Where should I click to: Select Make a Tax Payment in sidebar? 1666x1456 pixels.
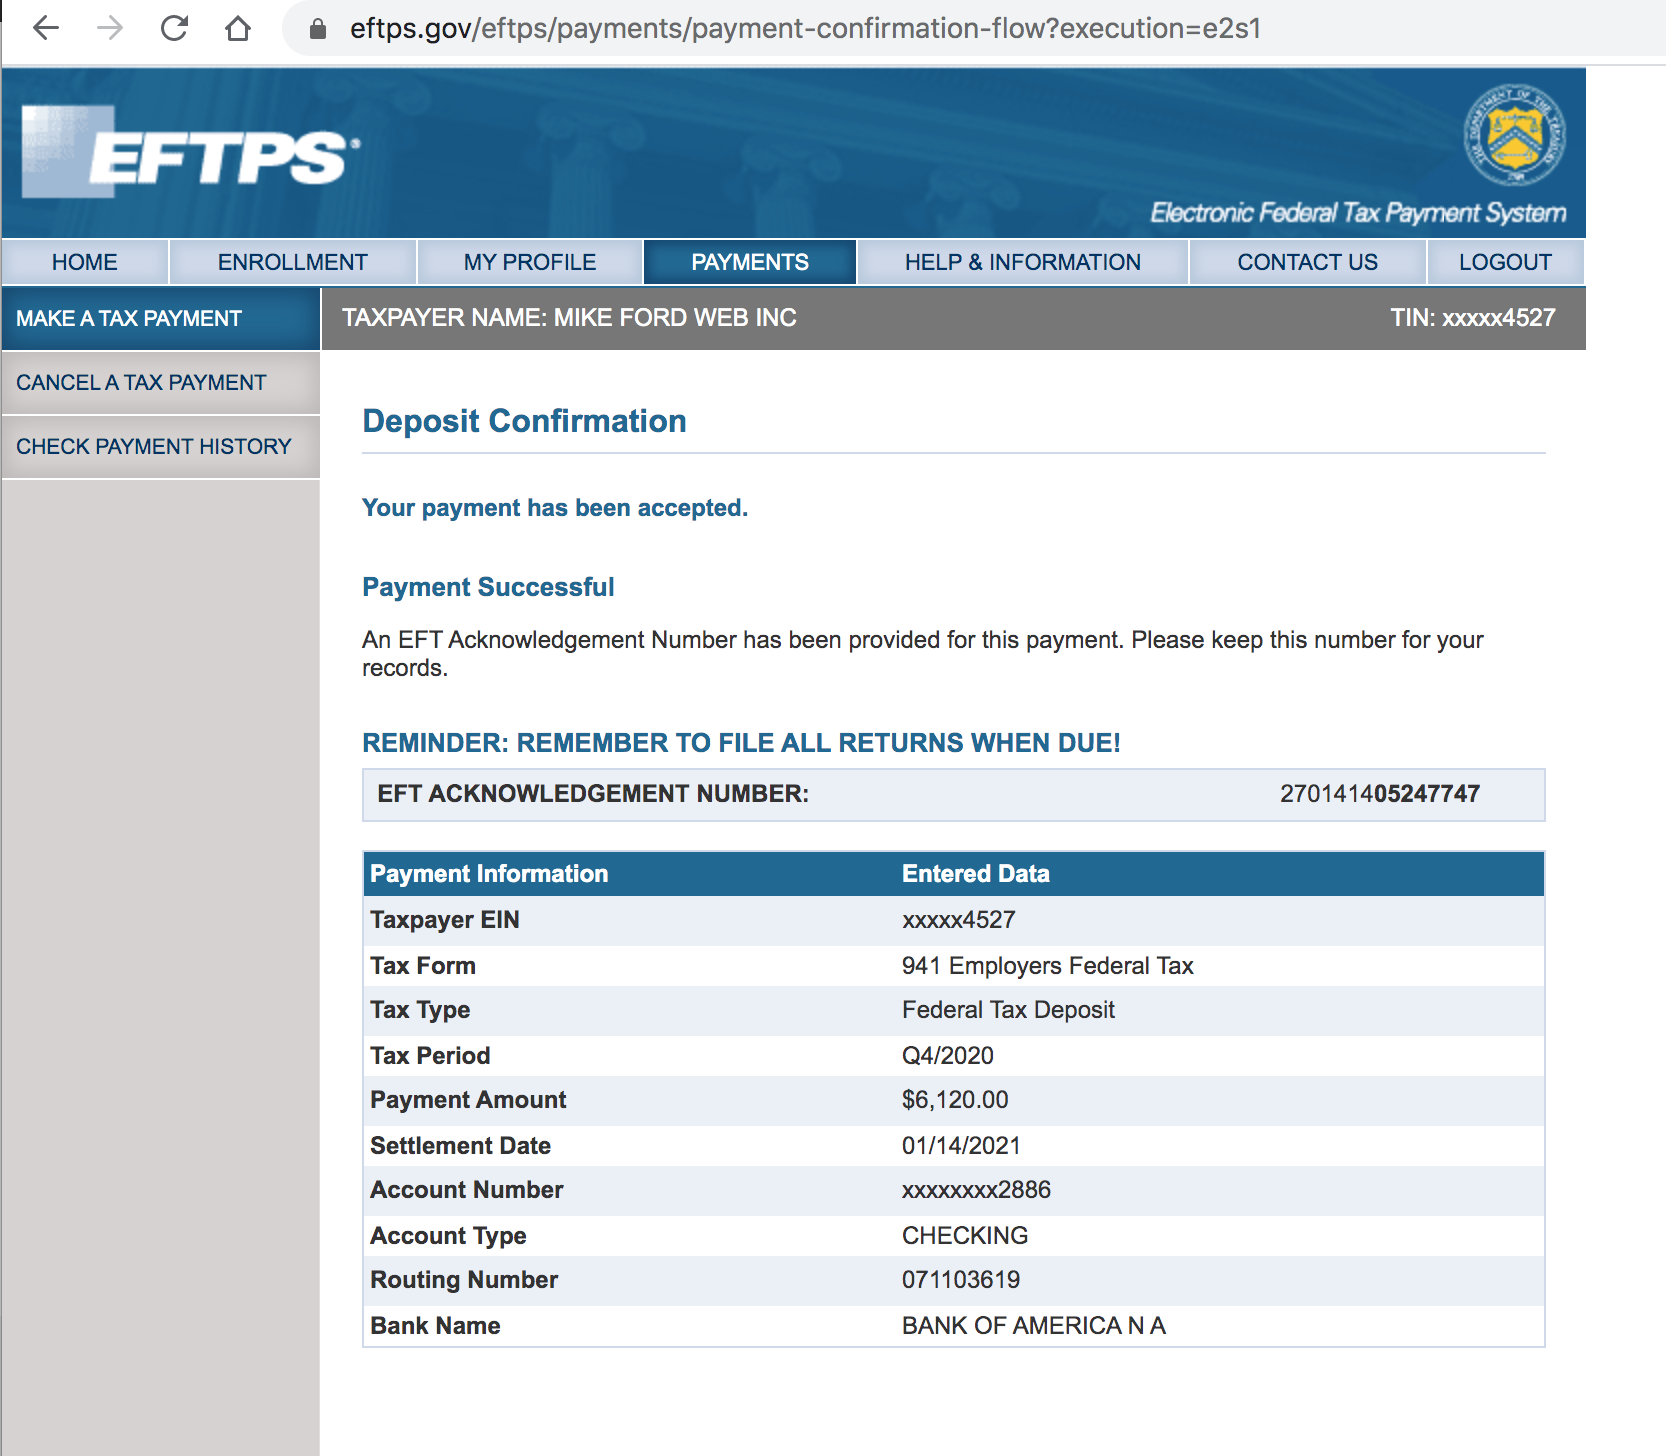pyautogui.click(x=129, y=318)
